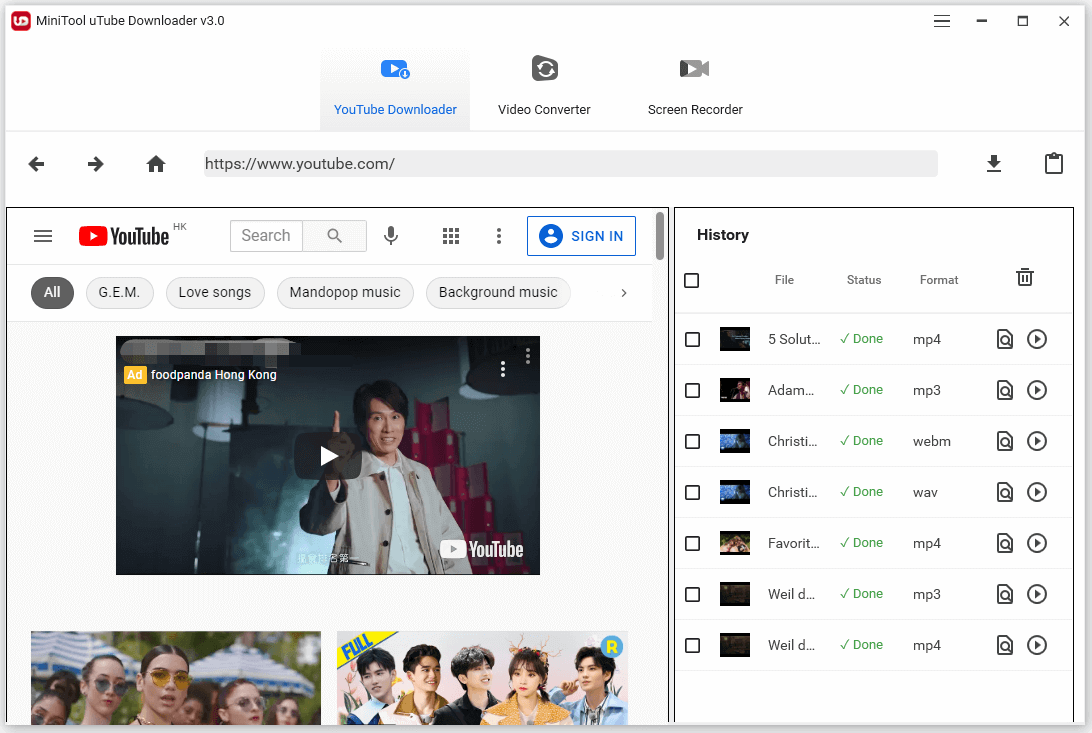
Task: Select the checkbox beside the 5 Solut mp4
Action: [x=692, y=339]
